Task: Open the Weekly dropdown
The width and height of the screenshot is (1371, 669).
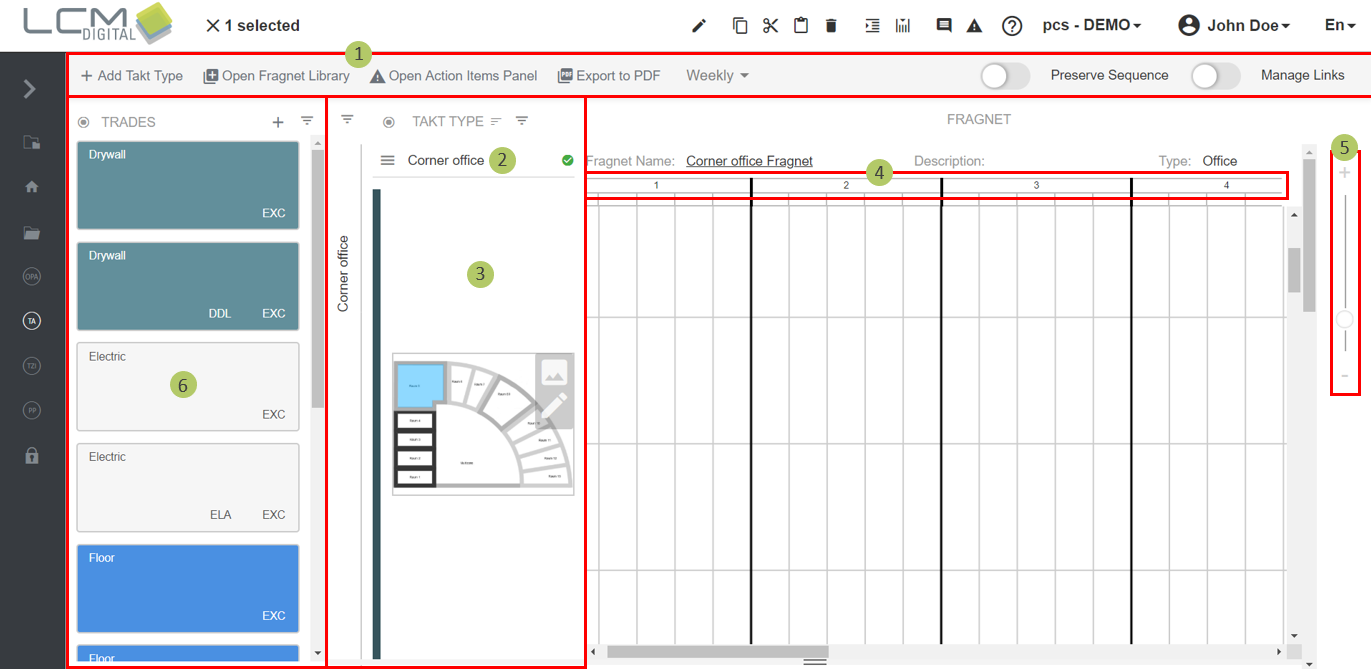Action: tap(717, 76)
